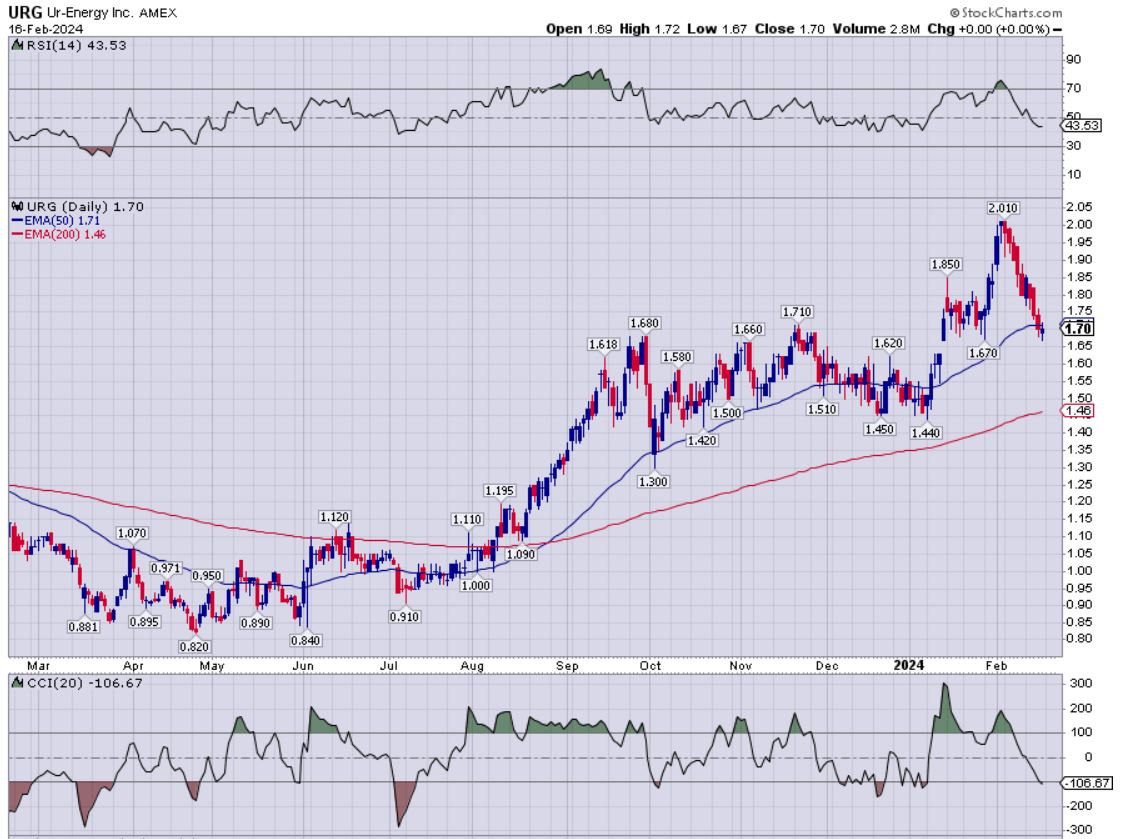Click the 1.710 November high label
The width and height of the screenshot is (1122, 839).
796,312
